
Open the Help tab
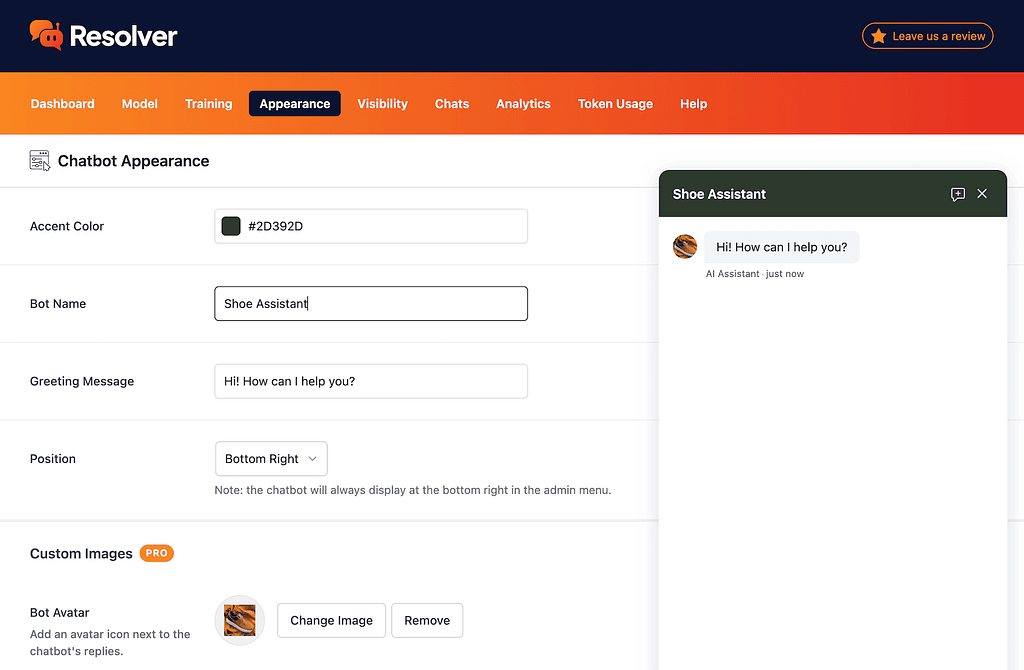tap(693, 104)
